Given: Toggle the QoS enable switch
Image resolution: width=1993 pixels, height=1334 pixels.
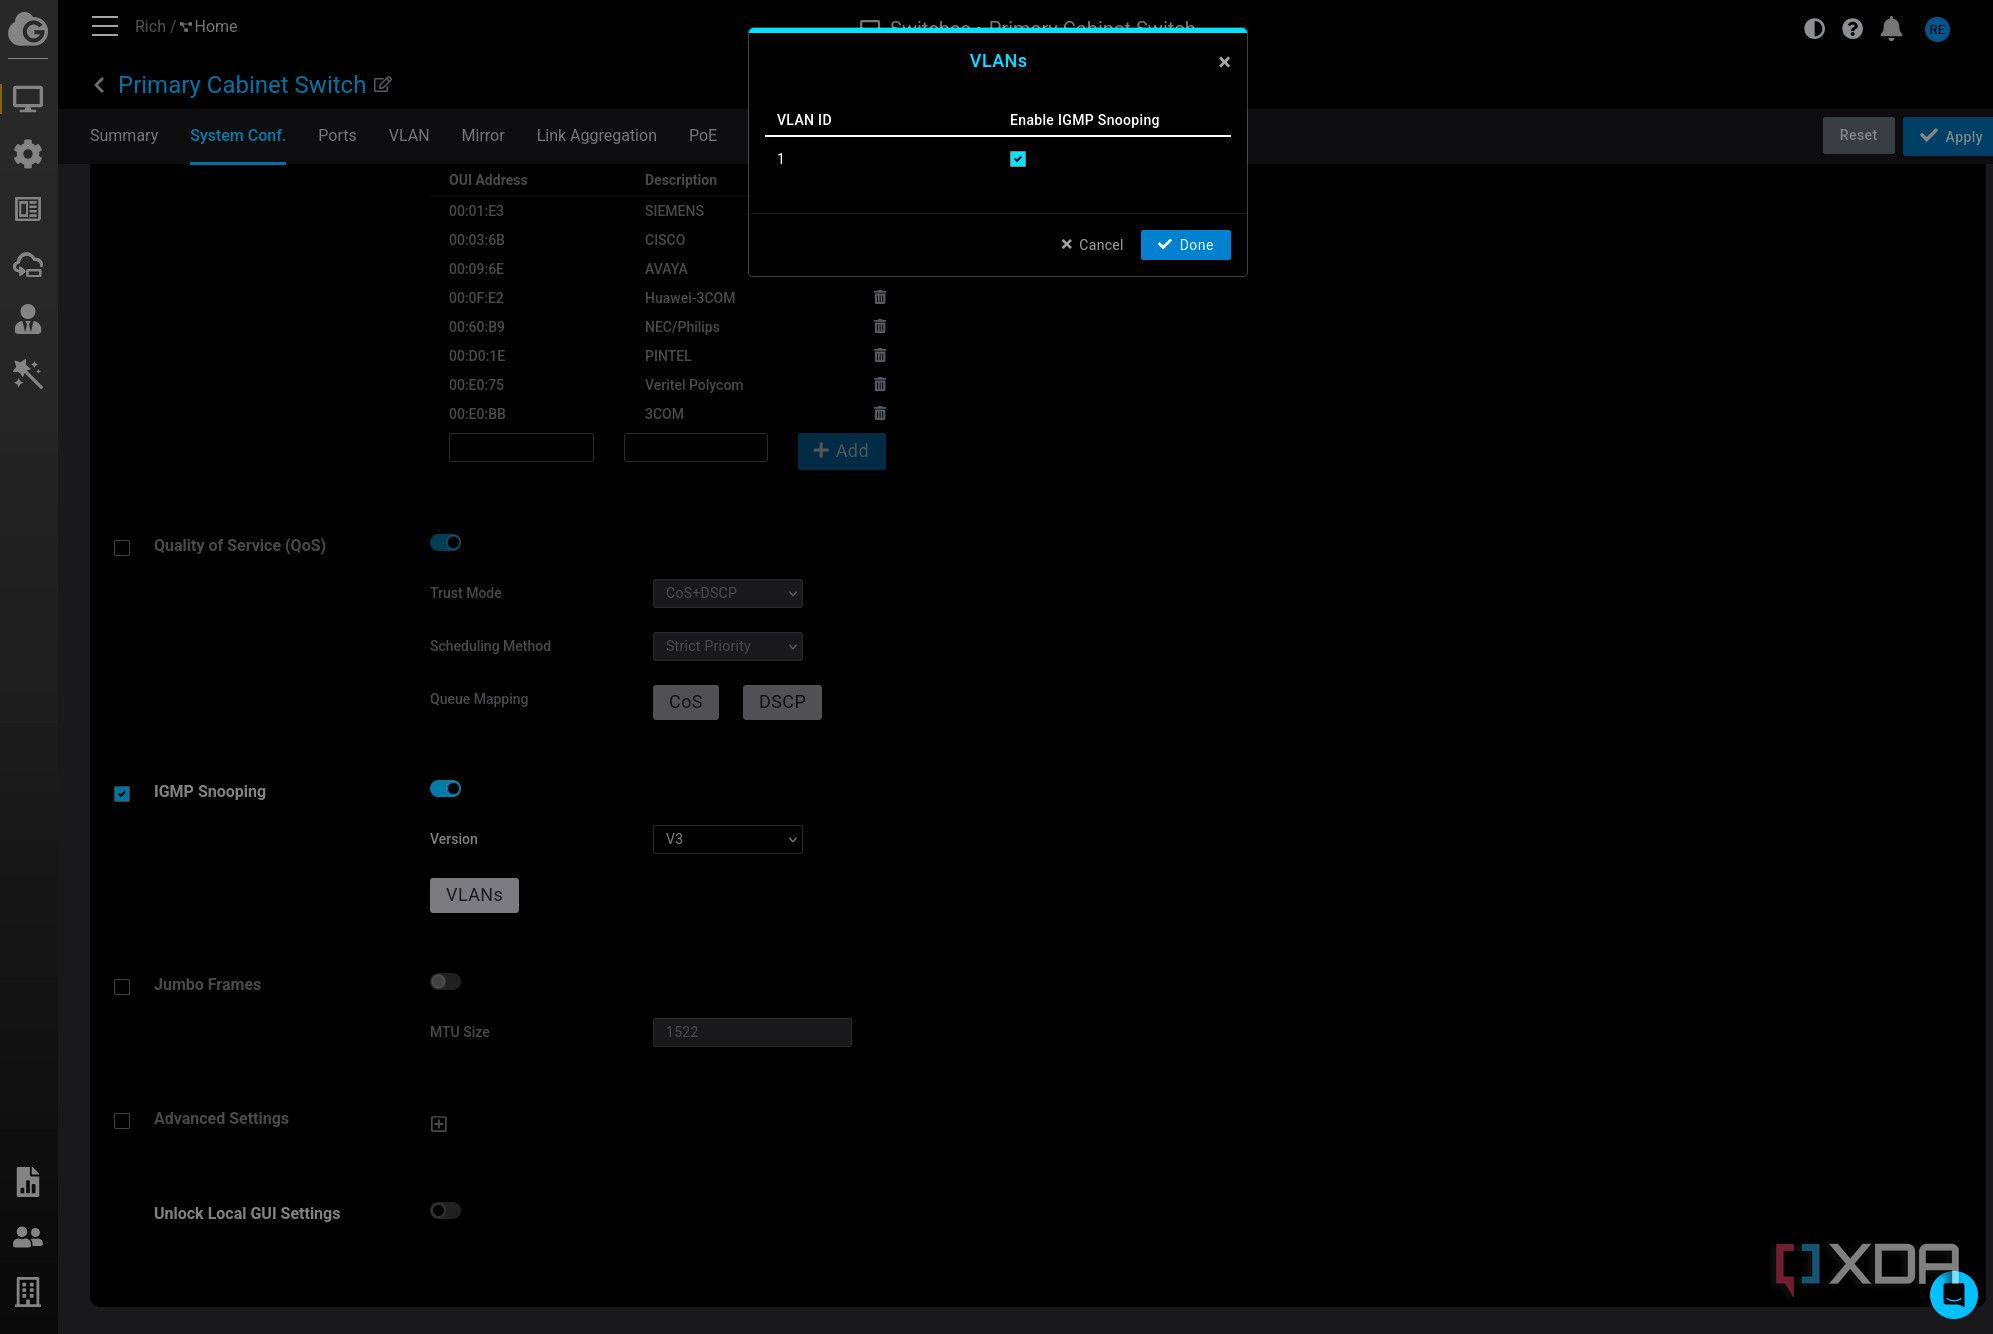Looking at the screenshot, I should [445, 543].
